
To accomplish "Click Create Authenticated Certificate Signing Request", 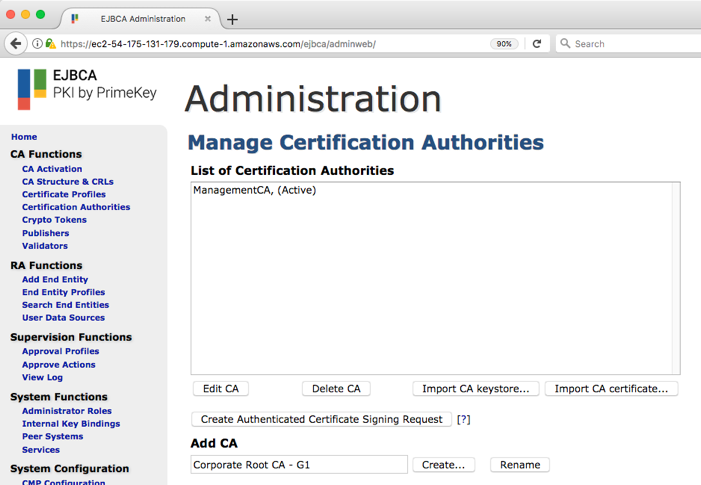I will pyautogui.click(x=321, y=420).
